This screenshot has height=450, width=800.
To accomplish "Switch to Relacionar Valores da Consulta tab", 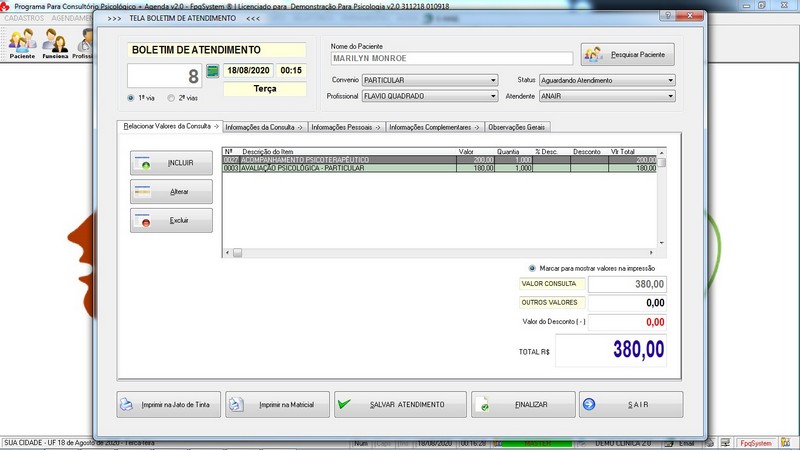I will pyautogui.click(x=170, y=126).
